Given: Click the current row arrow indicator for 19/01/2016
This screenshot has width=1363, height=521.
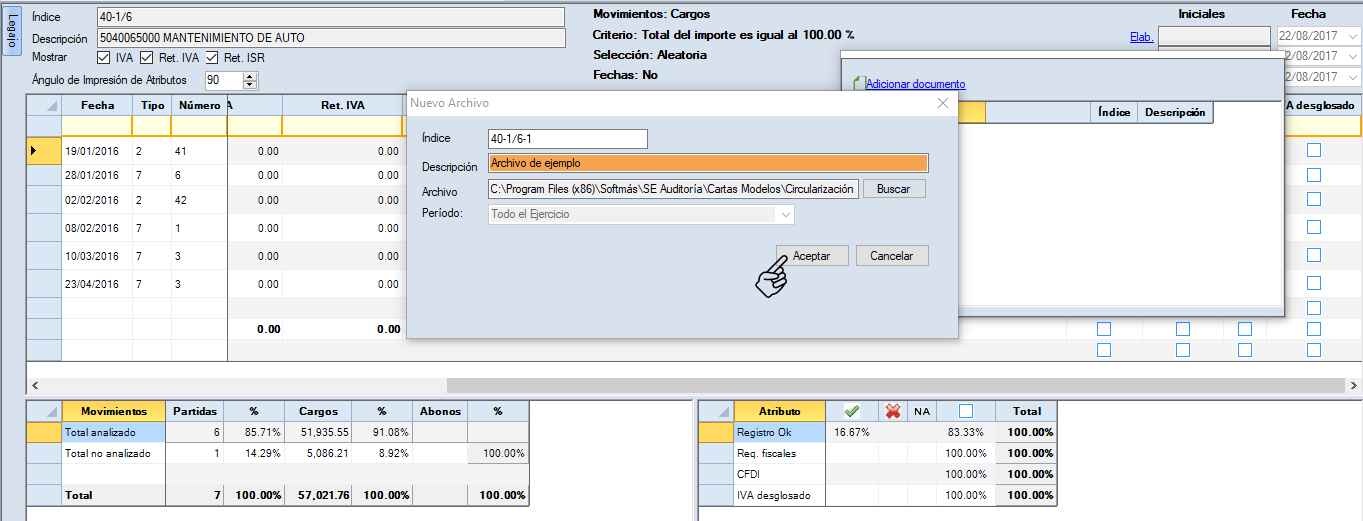Looking at the screenshot, I should (34, 151).
